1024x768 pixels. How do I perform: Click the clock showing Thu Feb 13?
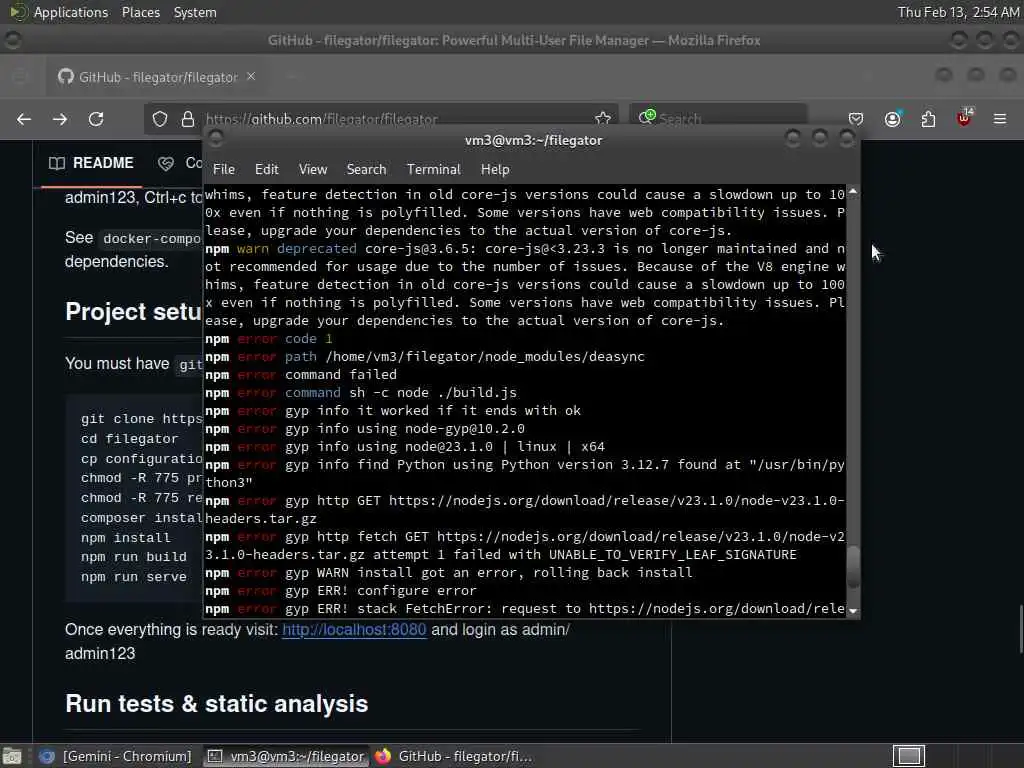click(x=957, y=12)
